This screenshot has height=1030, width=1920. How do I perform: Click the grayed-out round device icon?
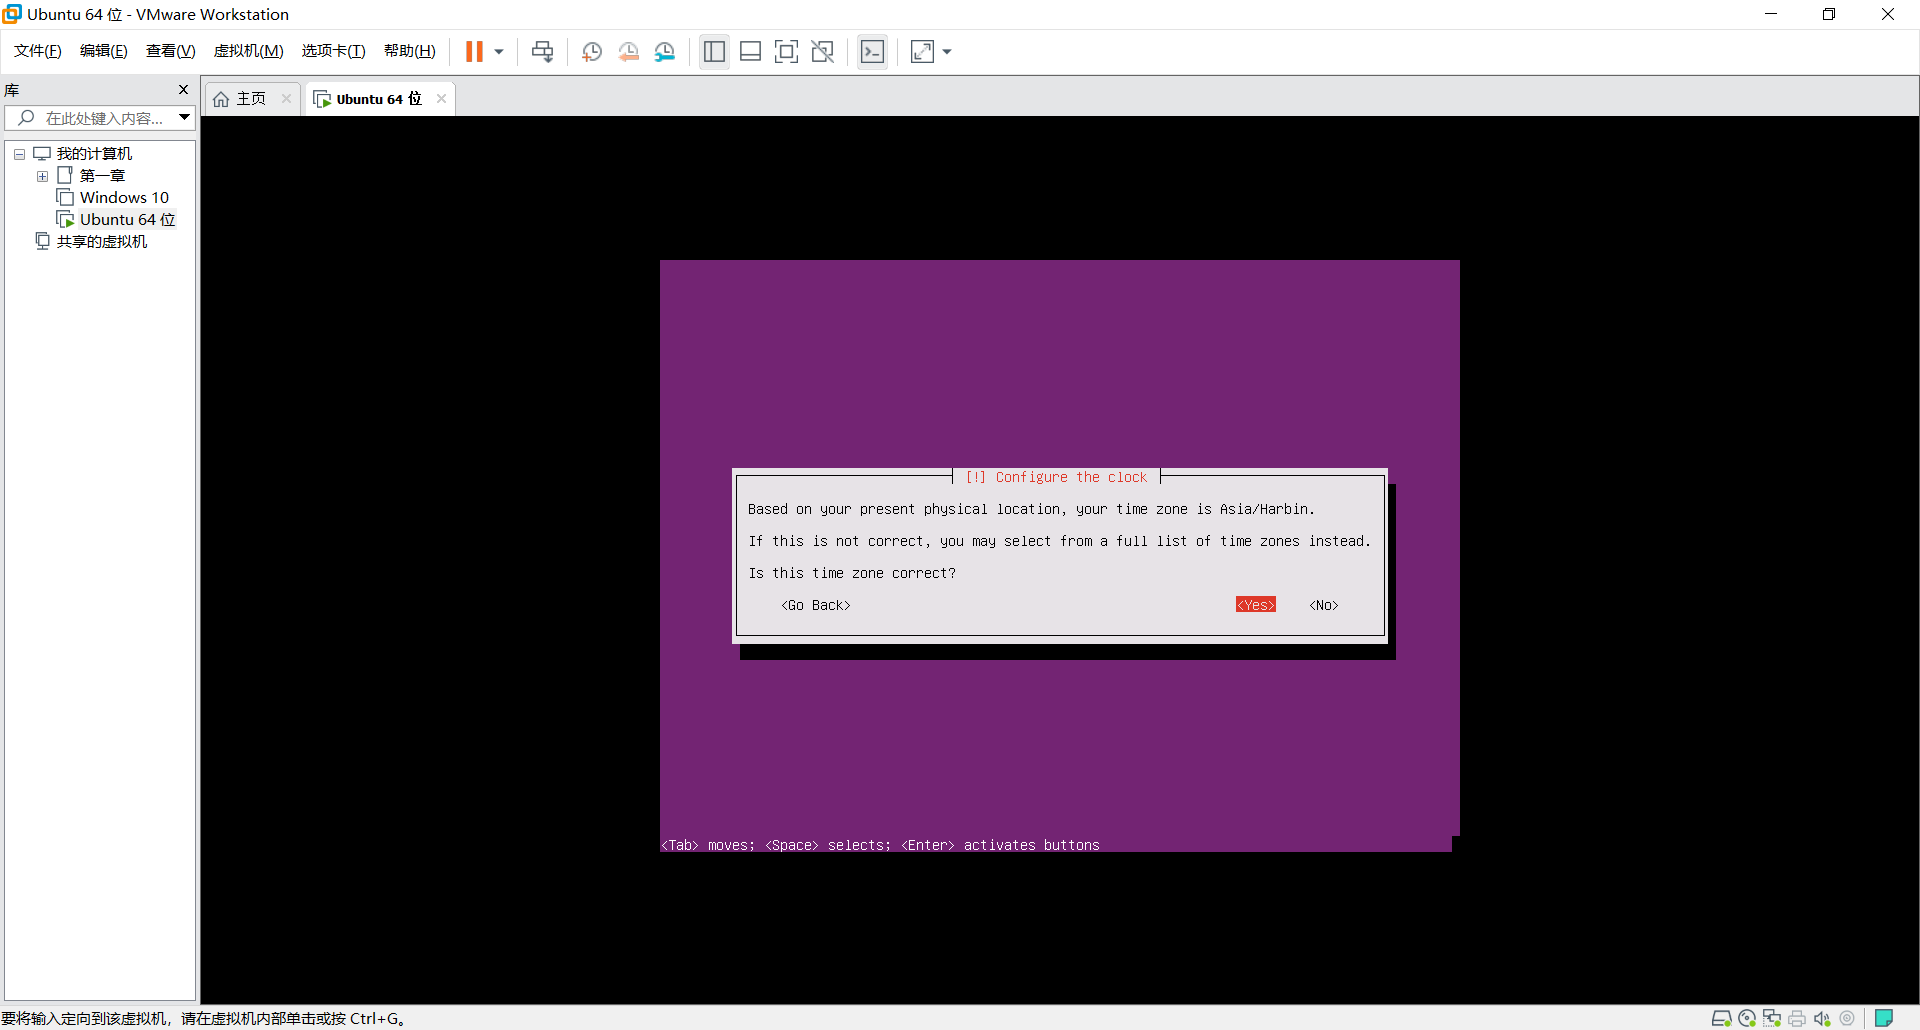1847,1019
